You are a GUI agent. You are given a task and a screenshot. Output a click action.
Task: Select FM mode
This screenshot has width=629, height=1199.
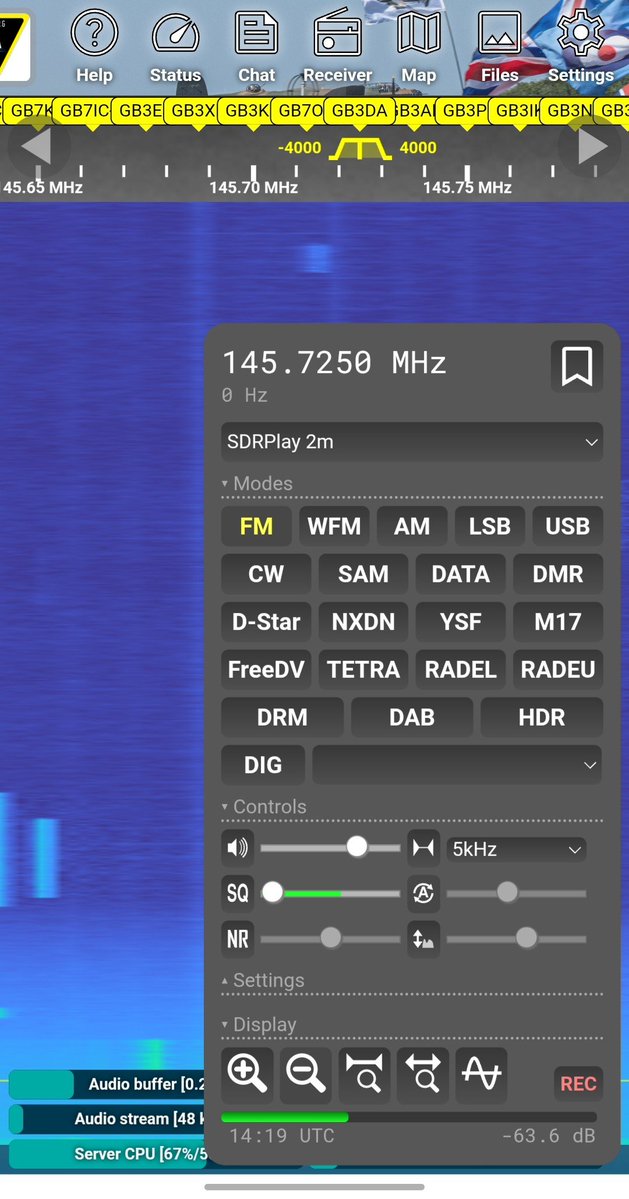(256, 526)
